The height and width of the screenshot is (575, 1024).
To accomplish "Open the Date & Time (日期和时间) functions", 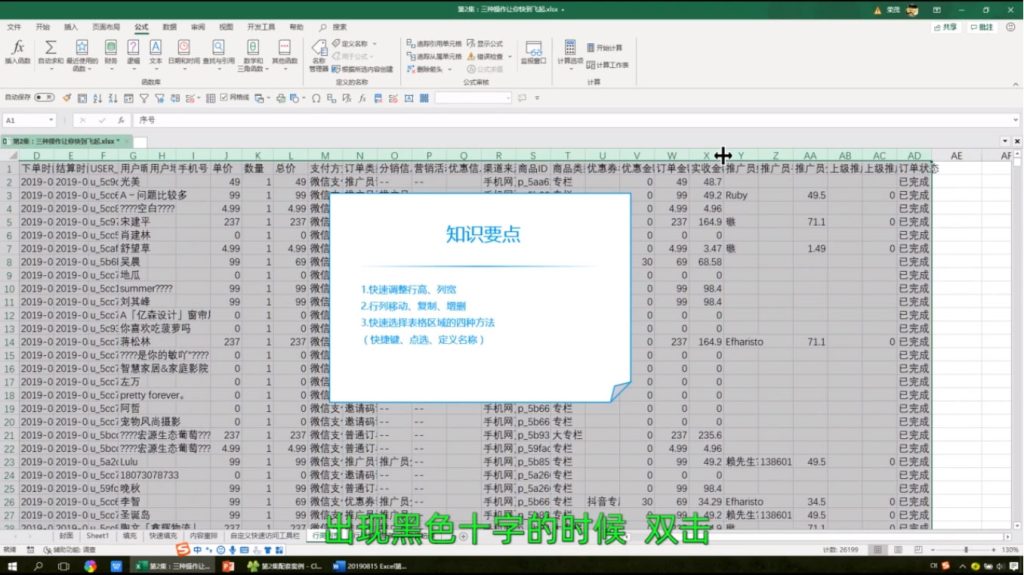I will coord(184,52).
